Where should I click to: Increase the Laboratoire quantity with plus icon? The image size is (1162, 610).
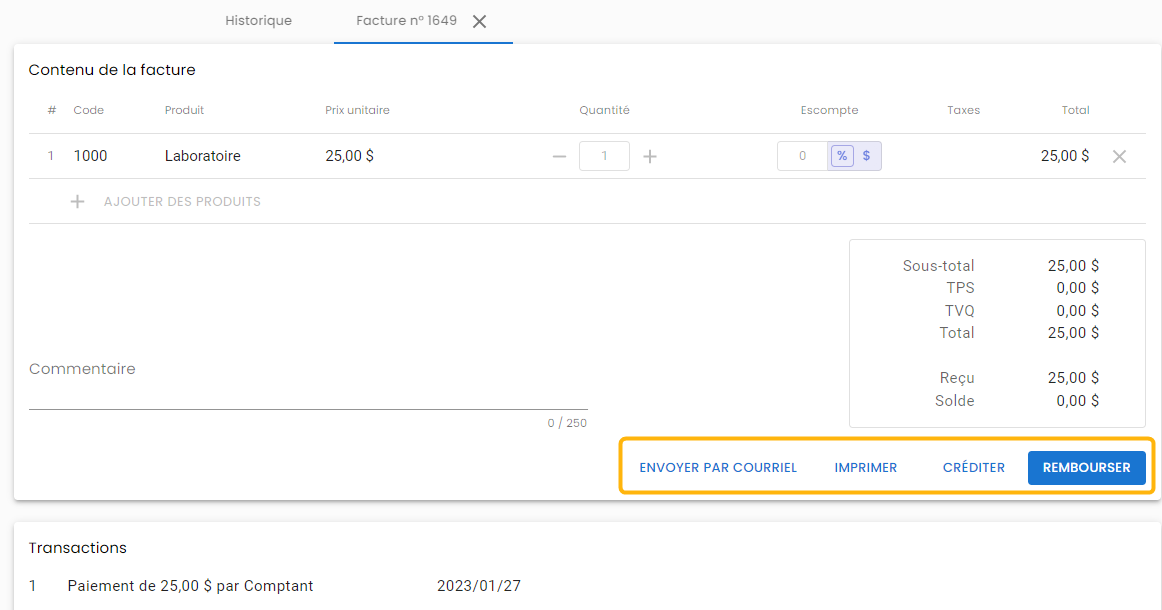point(650,157)
